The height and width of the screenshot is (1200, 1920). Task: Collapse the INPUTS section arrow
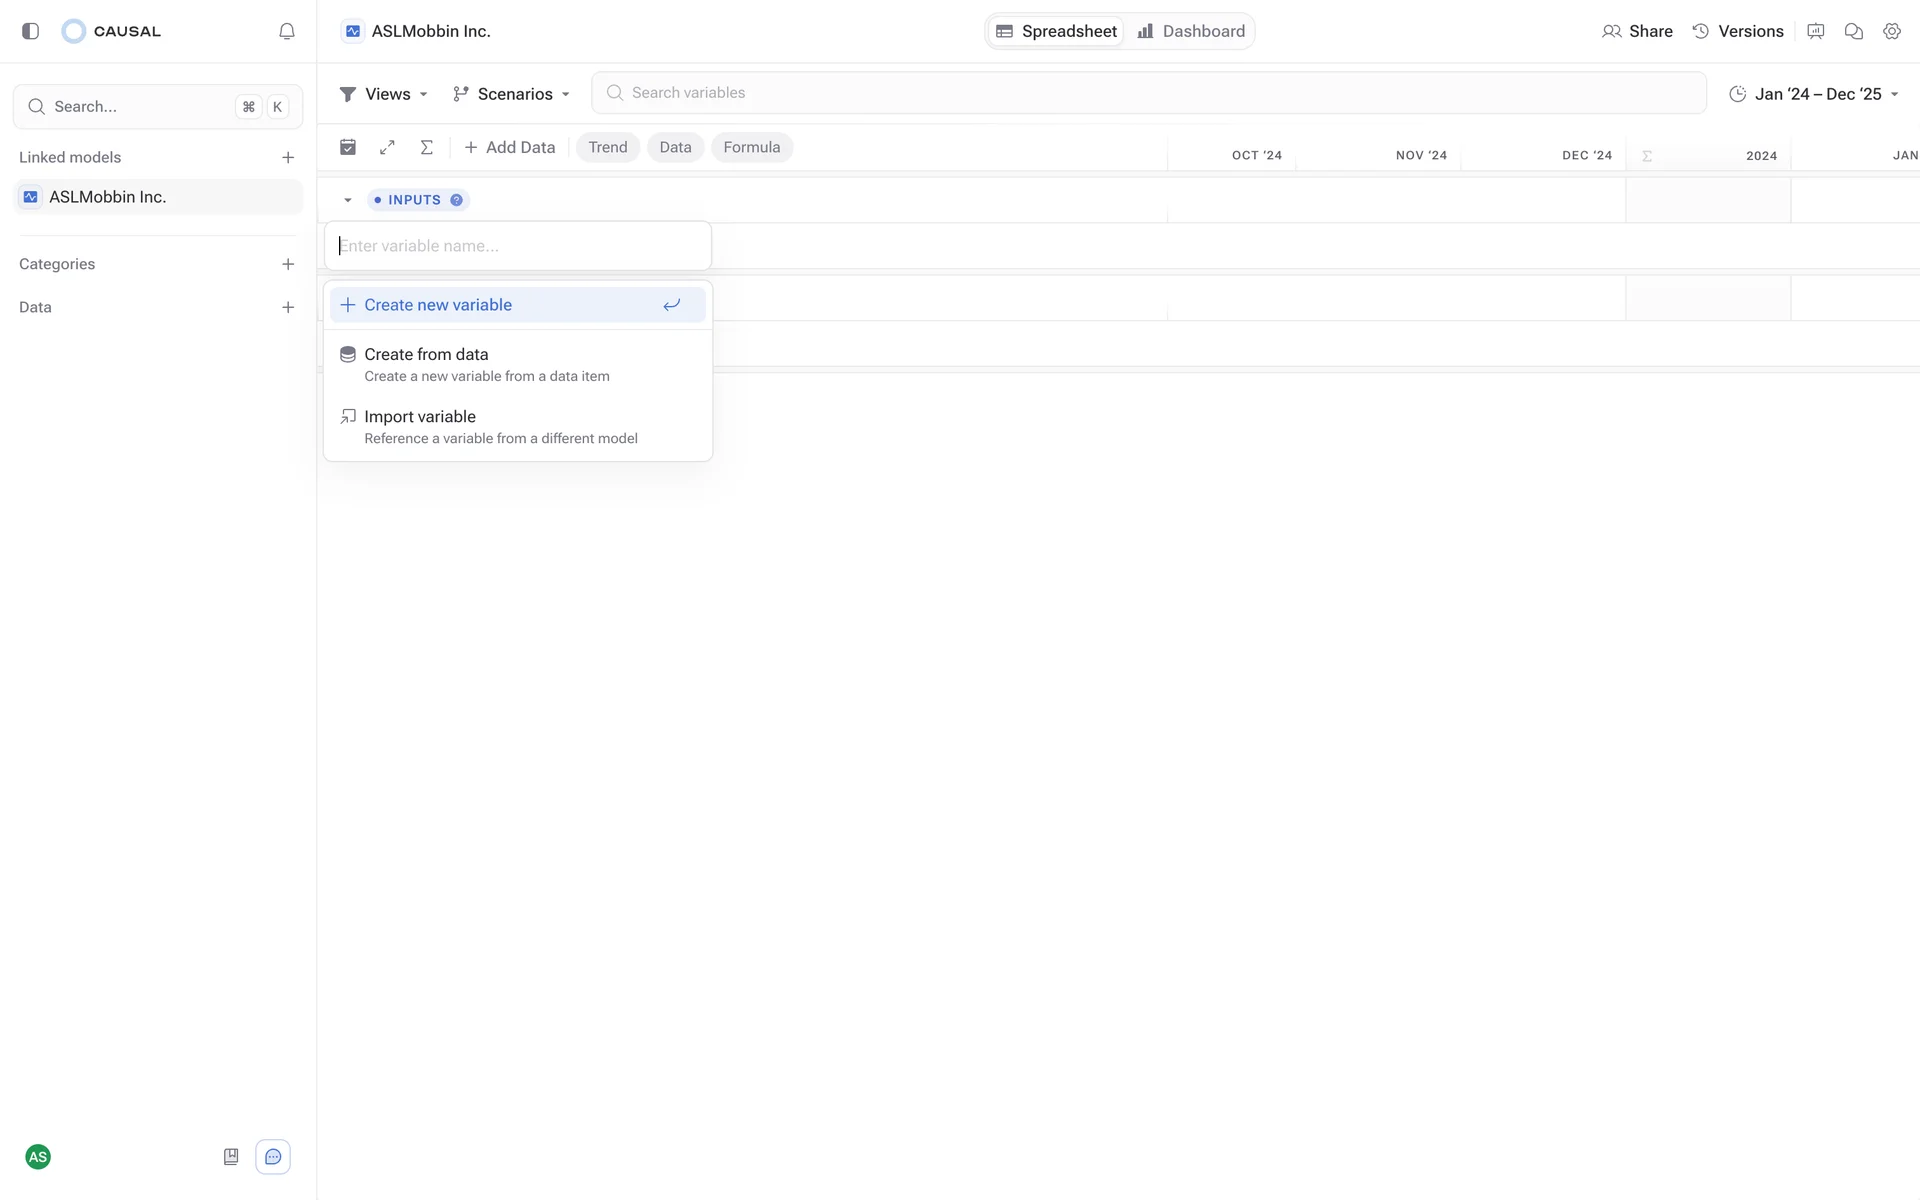[x=348, y=200]
